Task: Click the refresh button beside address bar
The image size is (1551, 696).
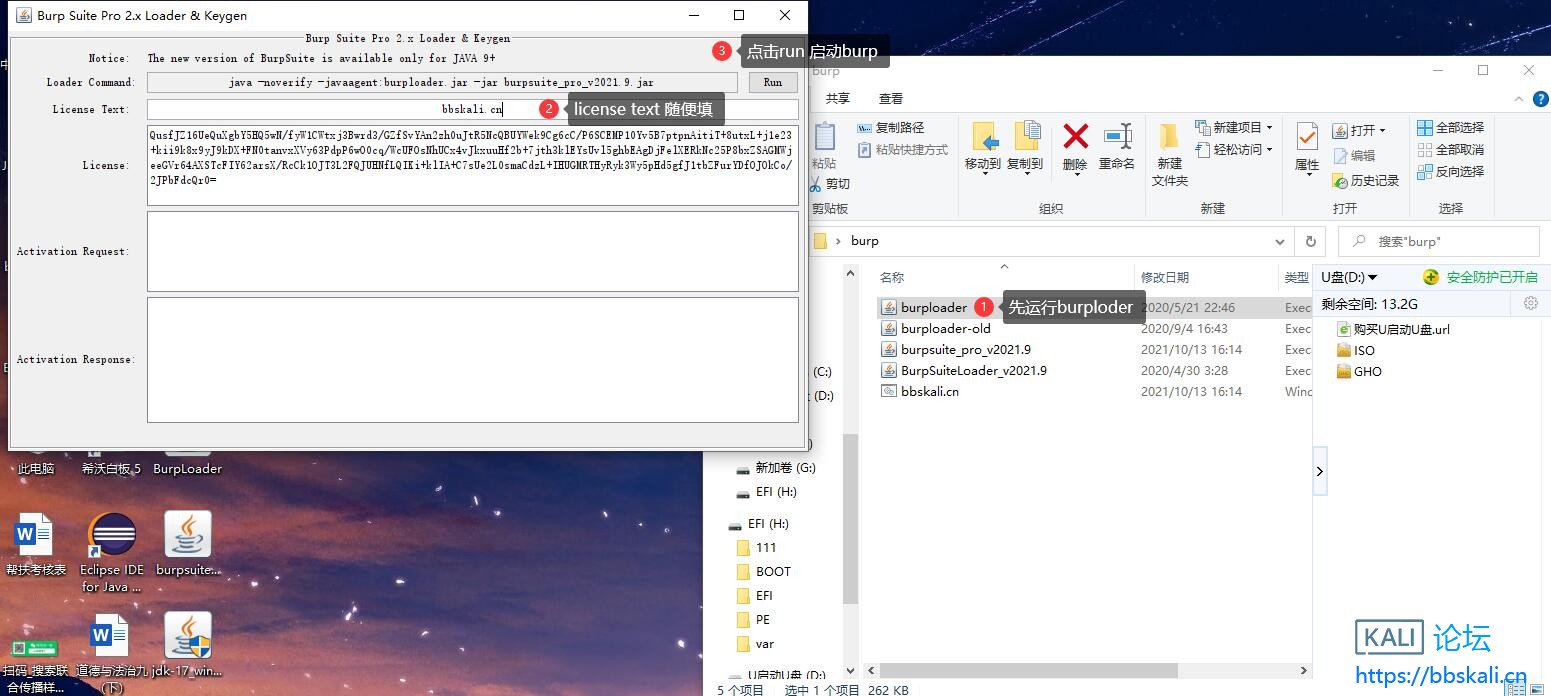Action: (1310, 241)
